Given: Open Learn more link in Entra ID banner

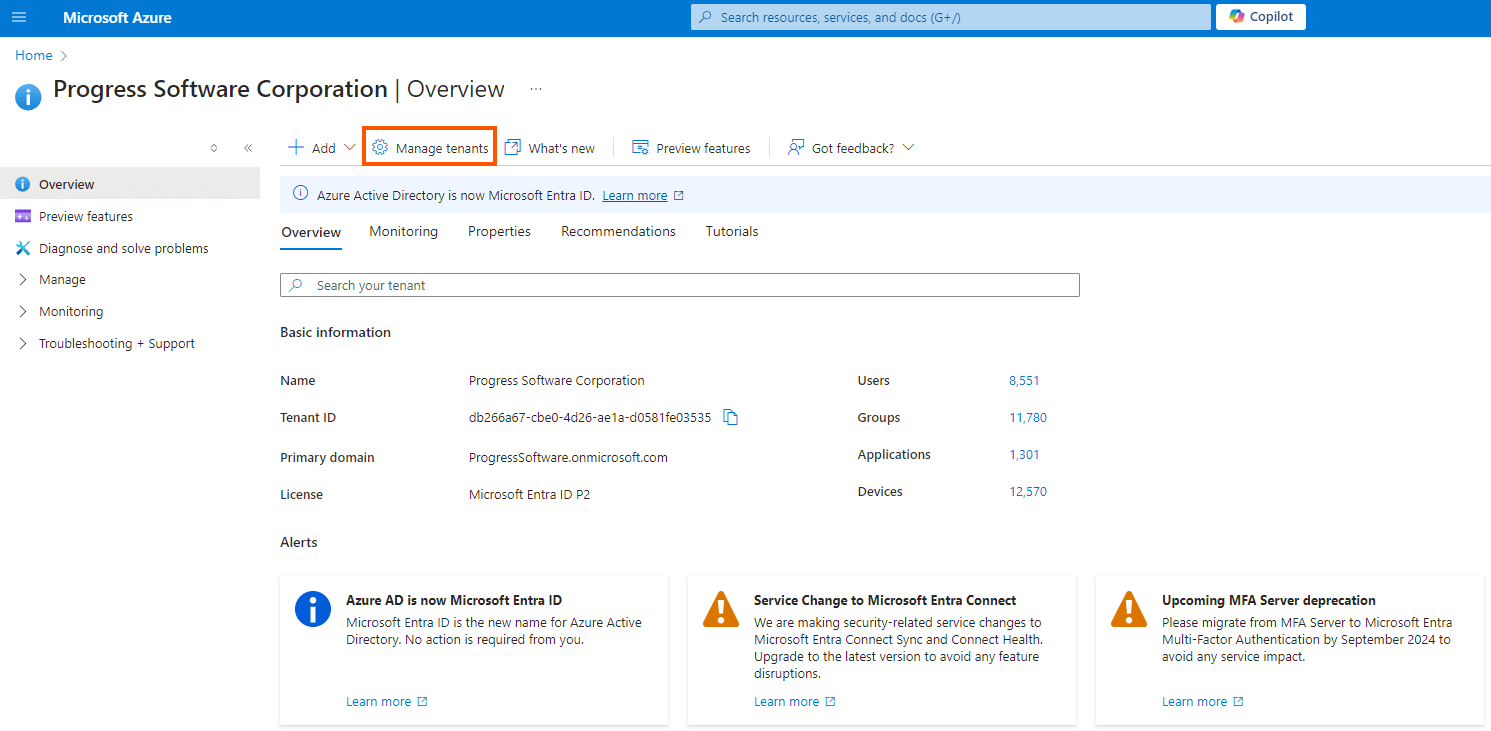Looking at the screenshot, I should [635, 196].
